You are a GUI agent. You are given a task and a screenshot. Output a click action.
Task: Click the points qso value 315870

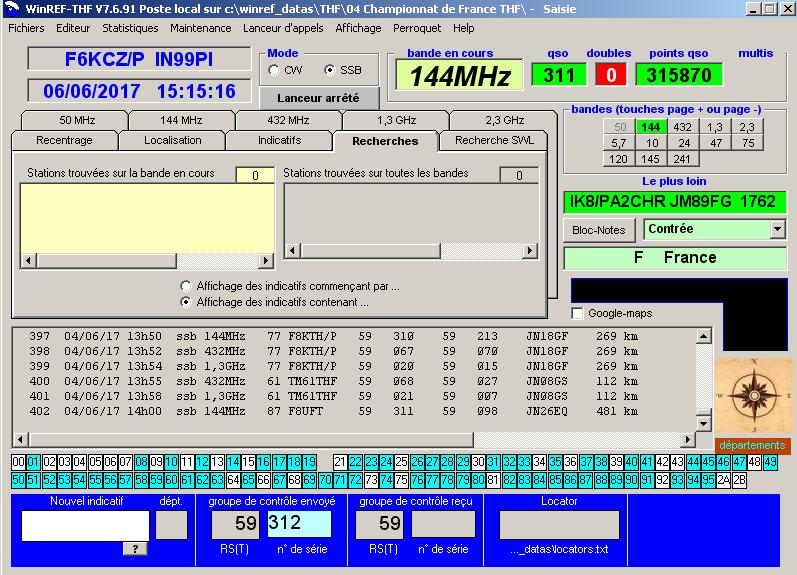pos(679,75)
